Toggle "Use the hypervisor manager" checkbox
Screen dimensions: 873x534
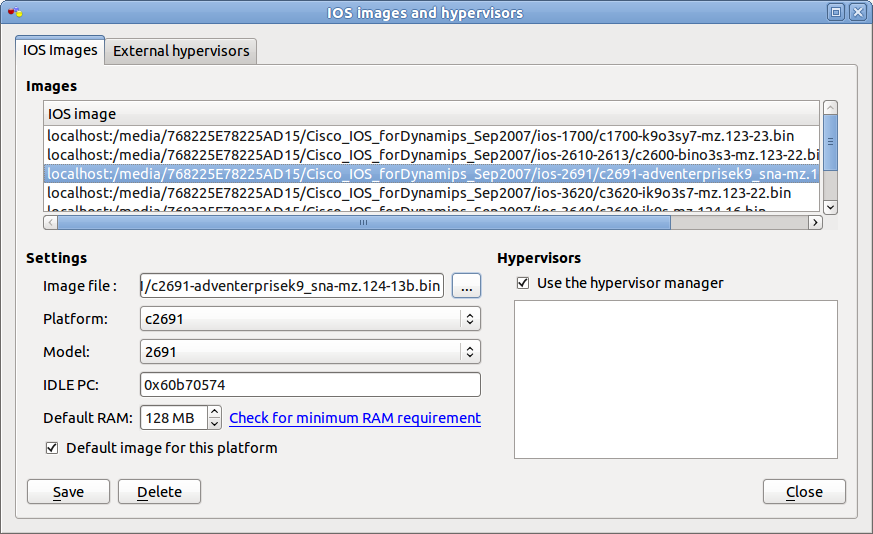pyautogui.click(x=523, y=283)
